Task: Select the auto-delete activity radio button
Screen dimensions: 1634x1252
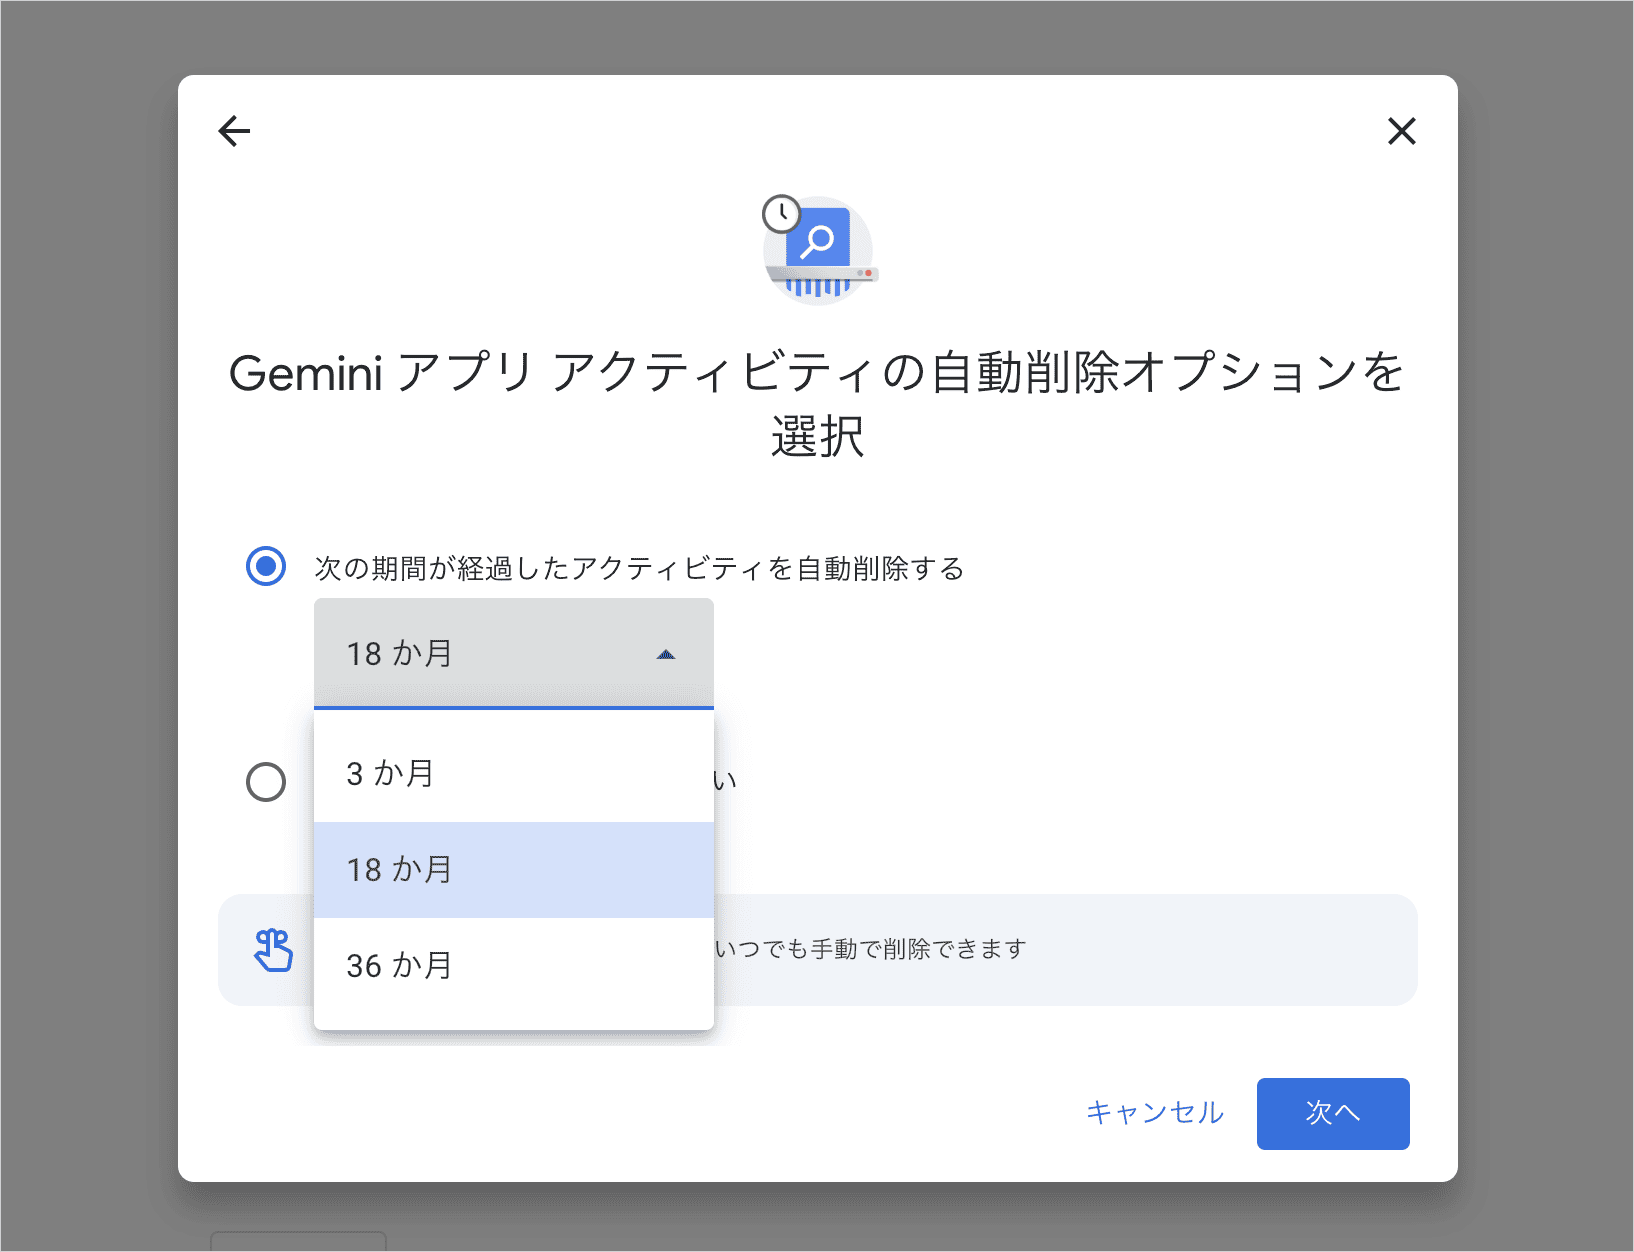Action: pyautogui.click(x=266, y=566)
